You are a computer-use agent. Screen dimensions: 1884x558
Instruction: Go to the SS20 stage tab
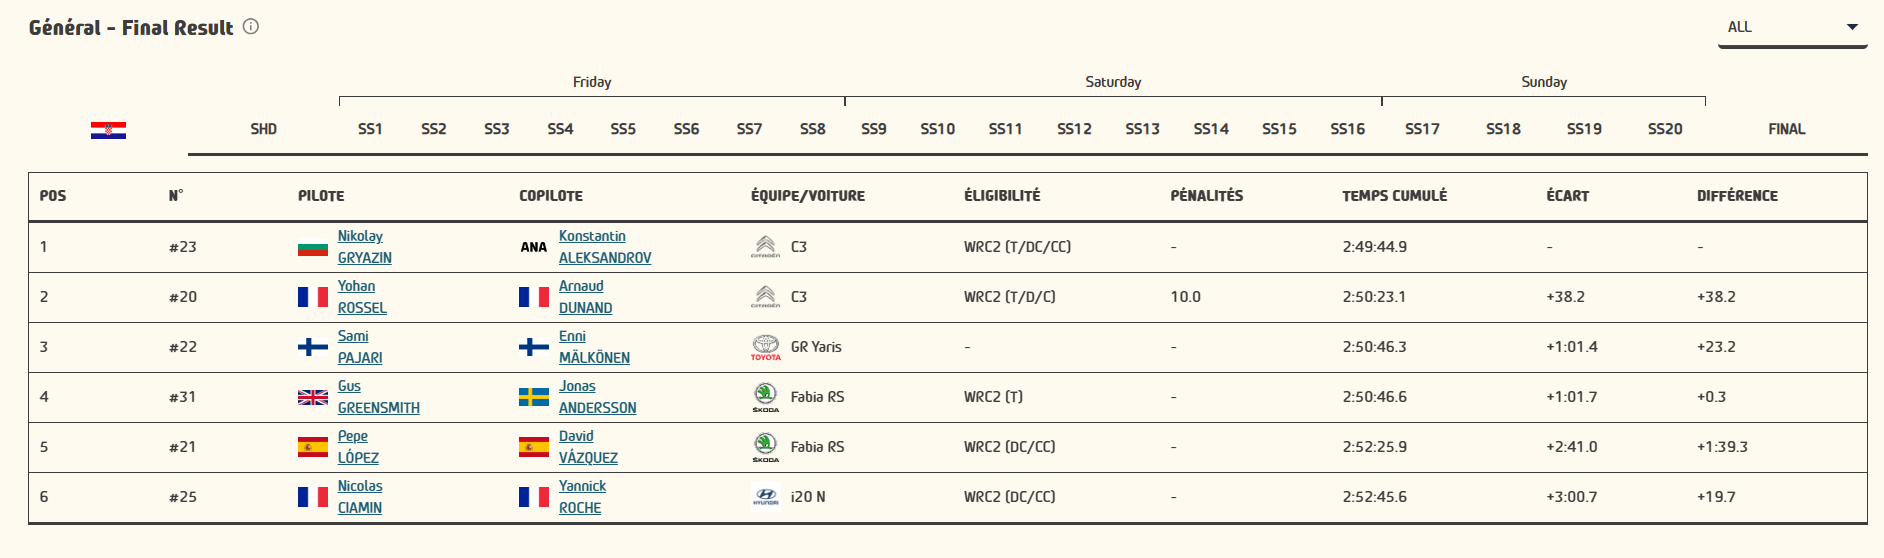[1665, 129]
